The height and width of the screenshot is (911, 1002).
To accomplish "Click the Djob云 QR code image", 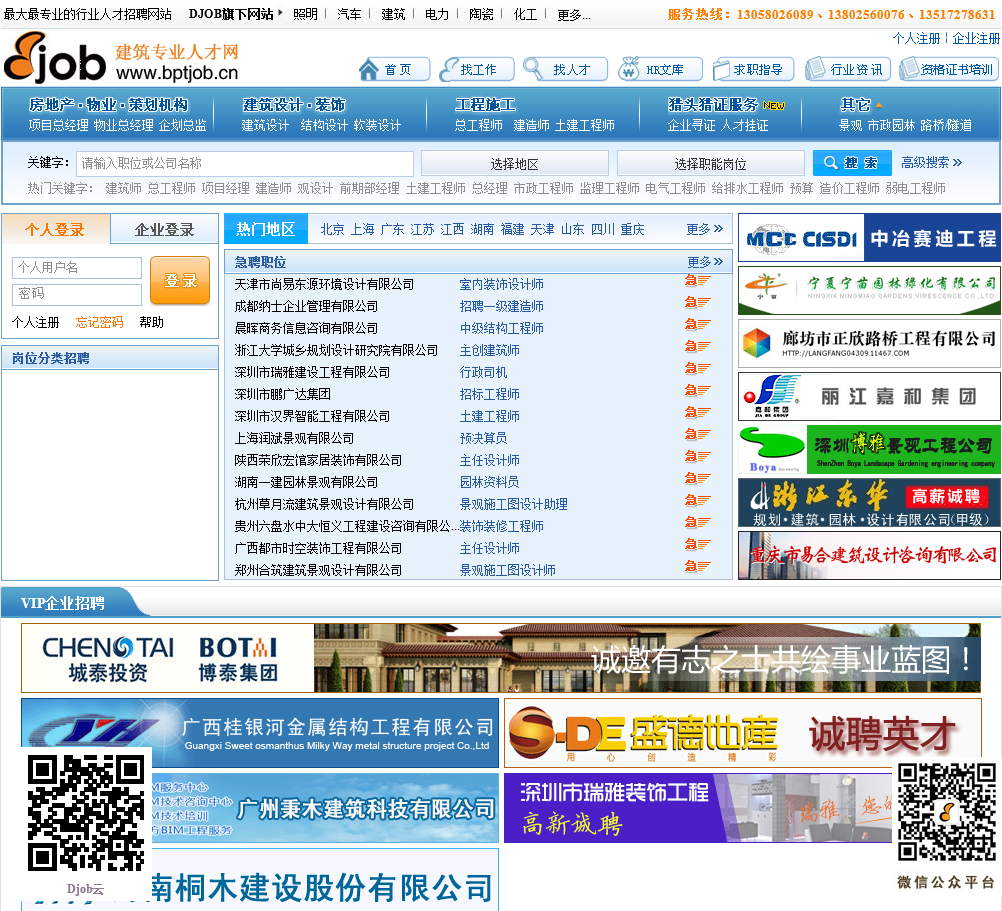I will 86,813.
